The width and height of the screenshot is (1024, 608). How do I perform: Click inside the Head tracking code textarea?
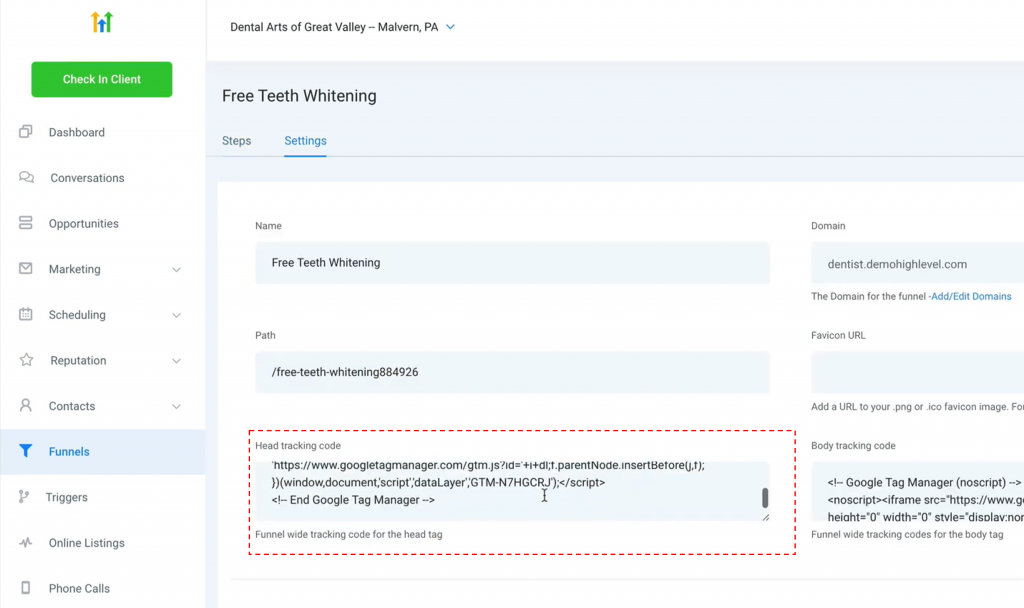512,491
